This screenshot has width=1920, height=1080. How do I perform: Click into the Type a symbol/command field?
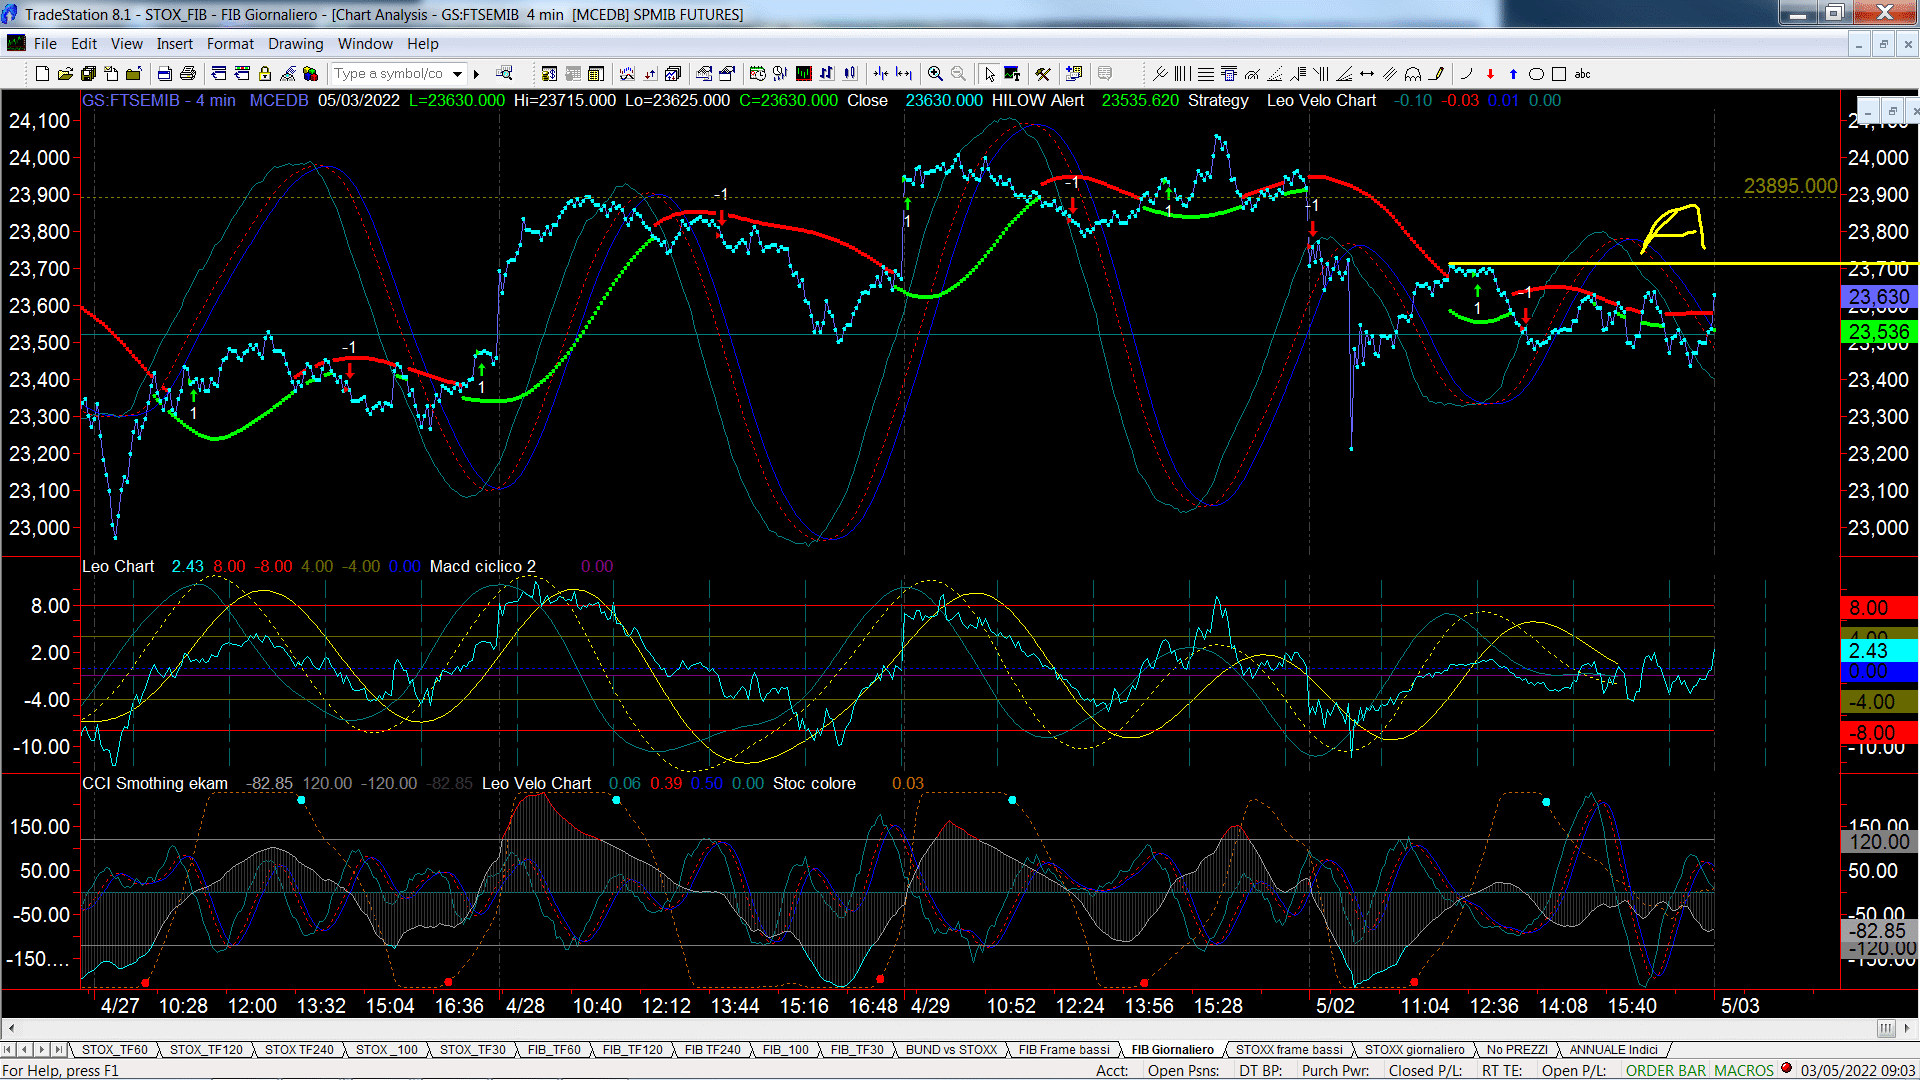pos(390,74)
